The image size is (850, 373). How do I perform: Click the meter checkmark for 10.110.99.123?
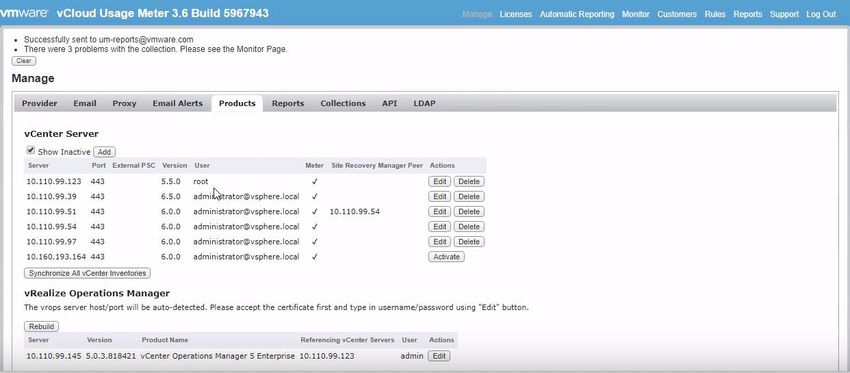[x=314, y=182]
